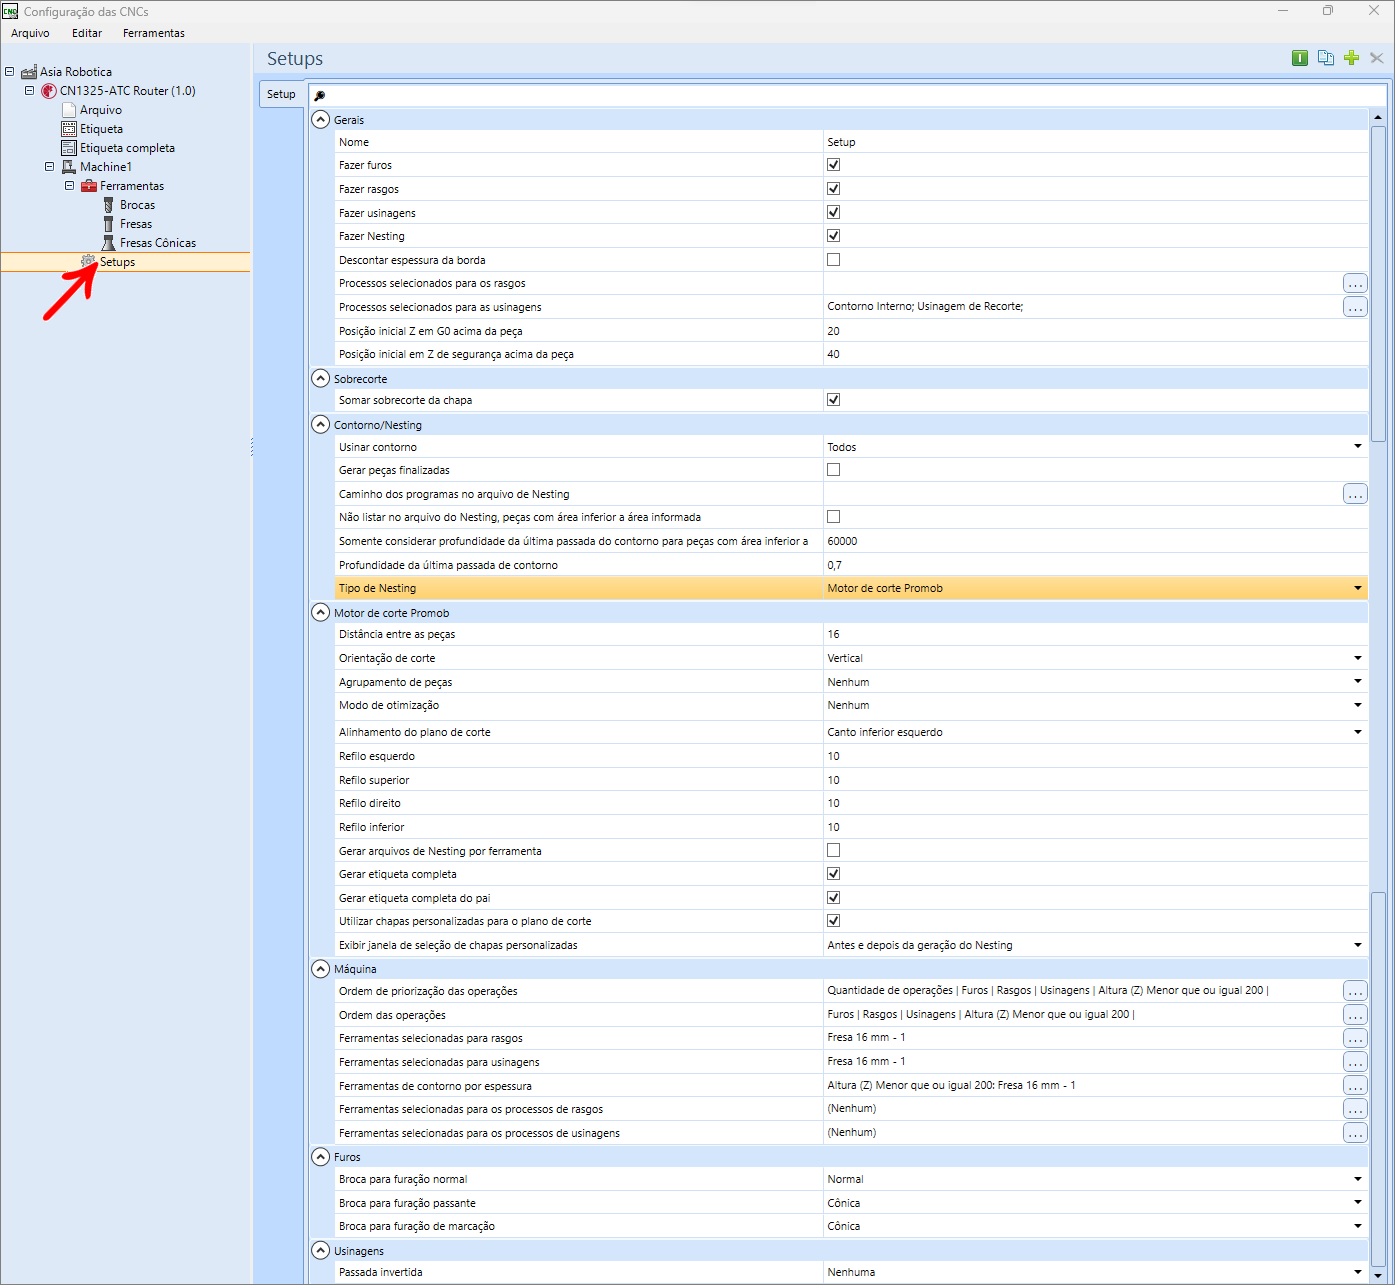Open Alinhamento do plano de corte dropdown
This screenshot has height=1288, width=1398.
click(1360, 733)
